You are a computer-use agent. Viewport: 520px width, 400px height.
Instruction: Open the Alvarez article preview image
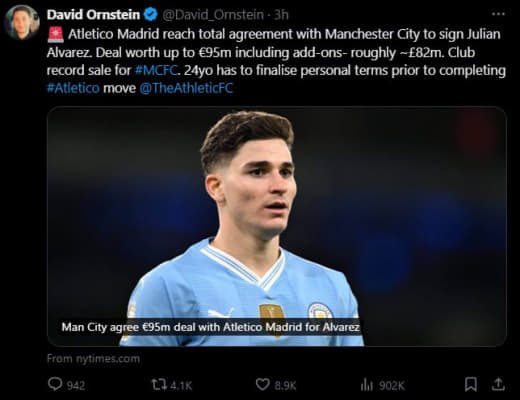pyautogui.click(x=277, y=227)
